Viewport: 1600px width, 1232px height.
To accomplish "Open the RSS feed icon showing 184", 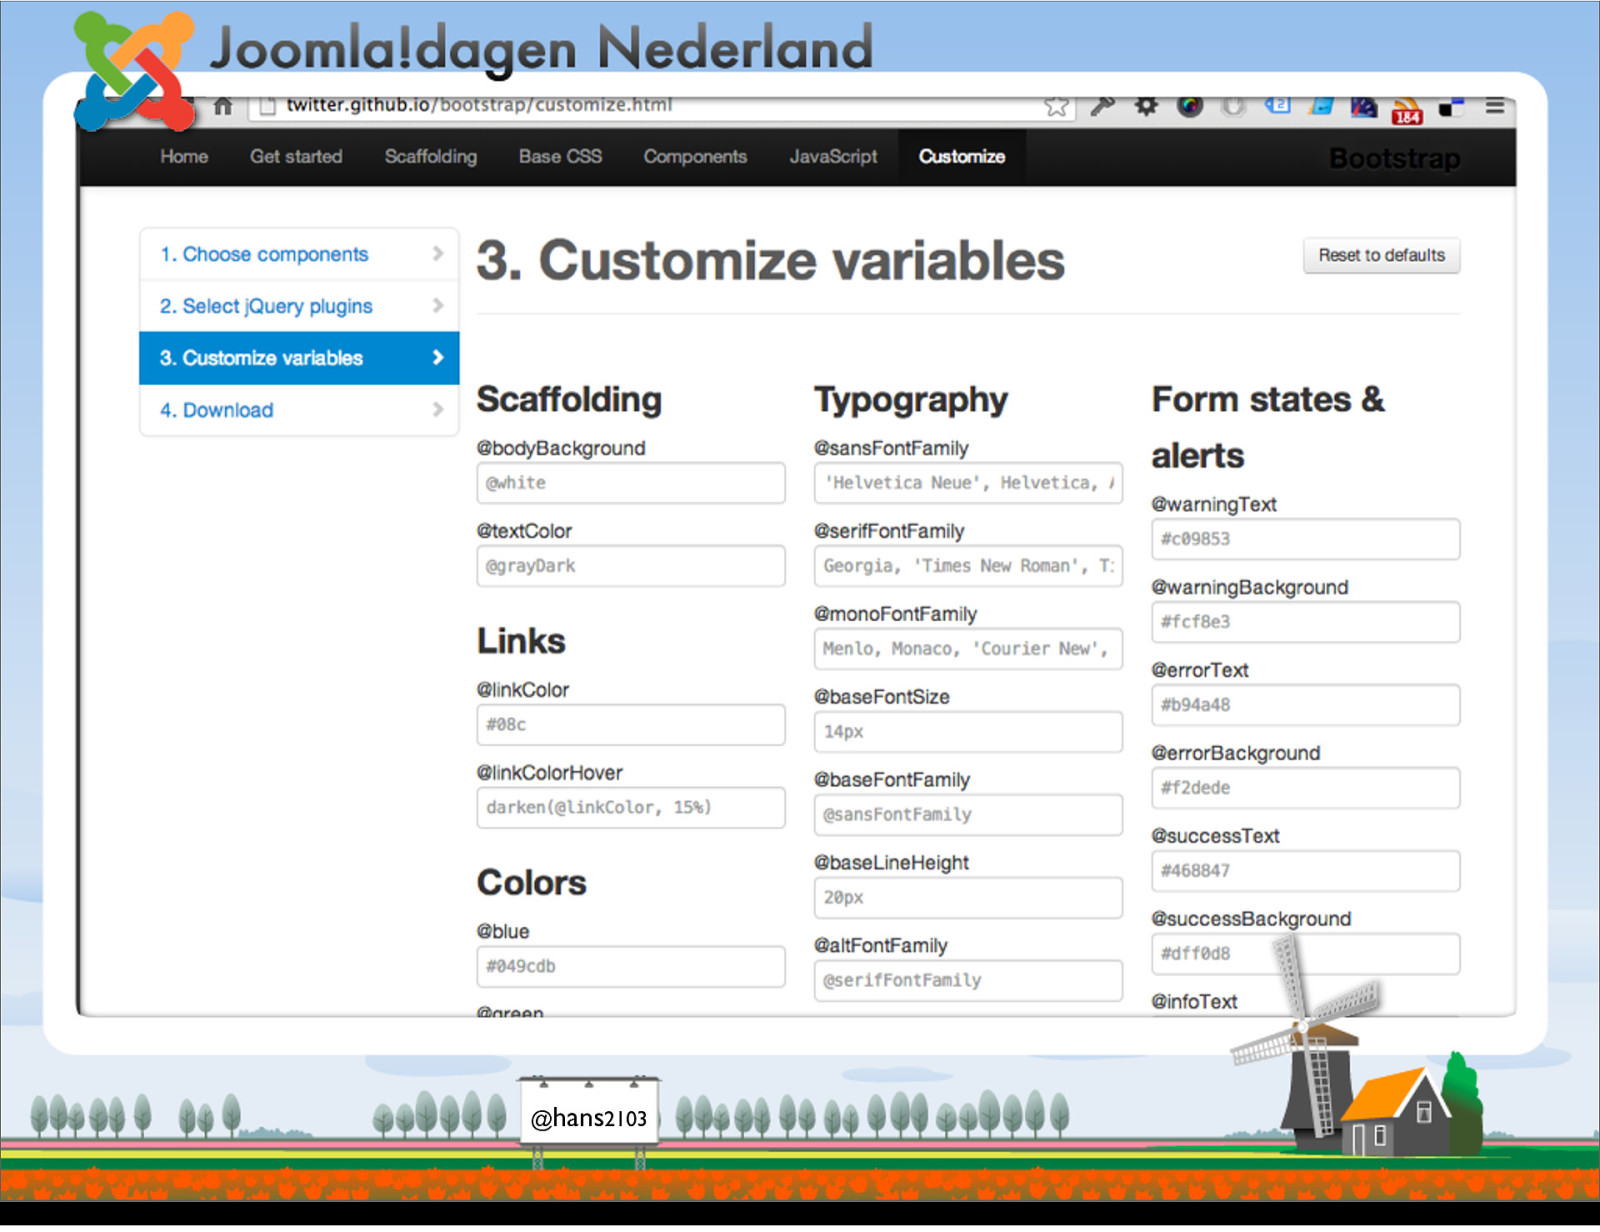I will [1407, 110].
